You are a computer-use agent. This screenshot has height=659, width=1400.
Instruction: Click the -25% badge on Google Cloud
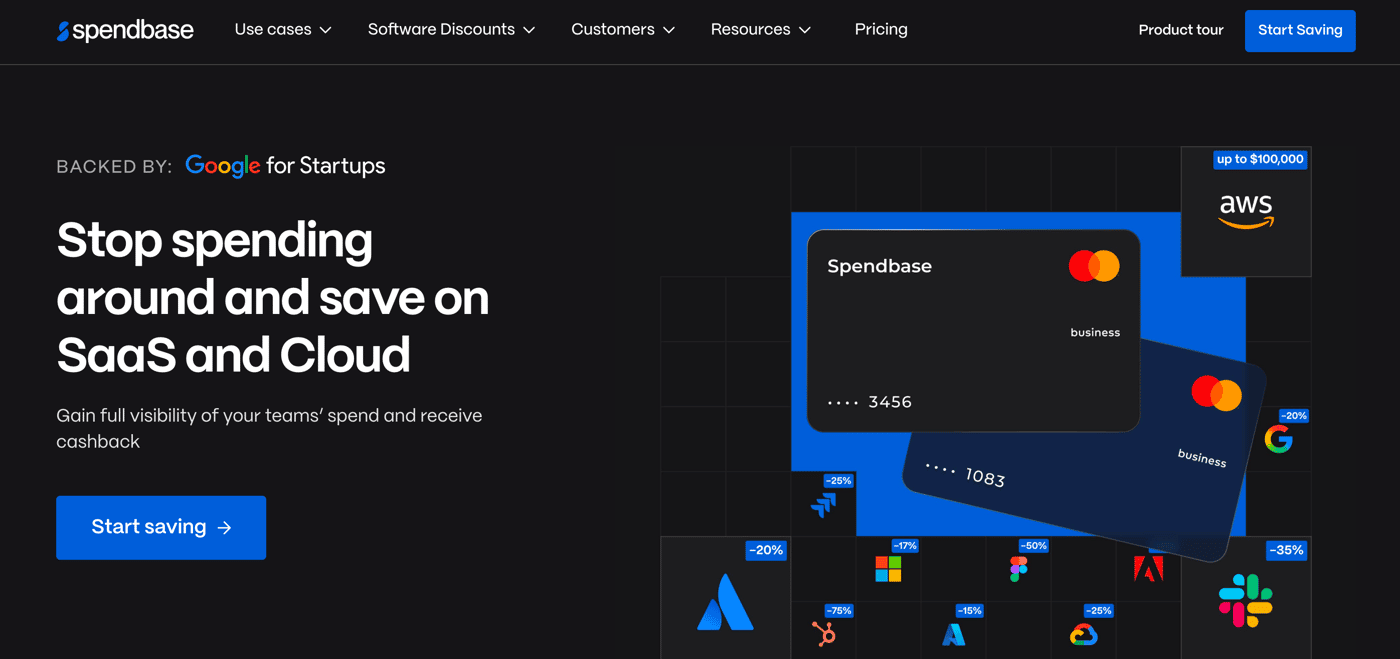pos(1098,611)
